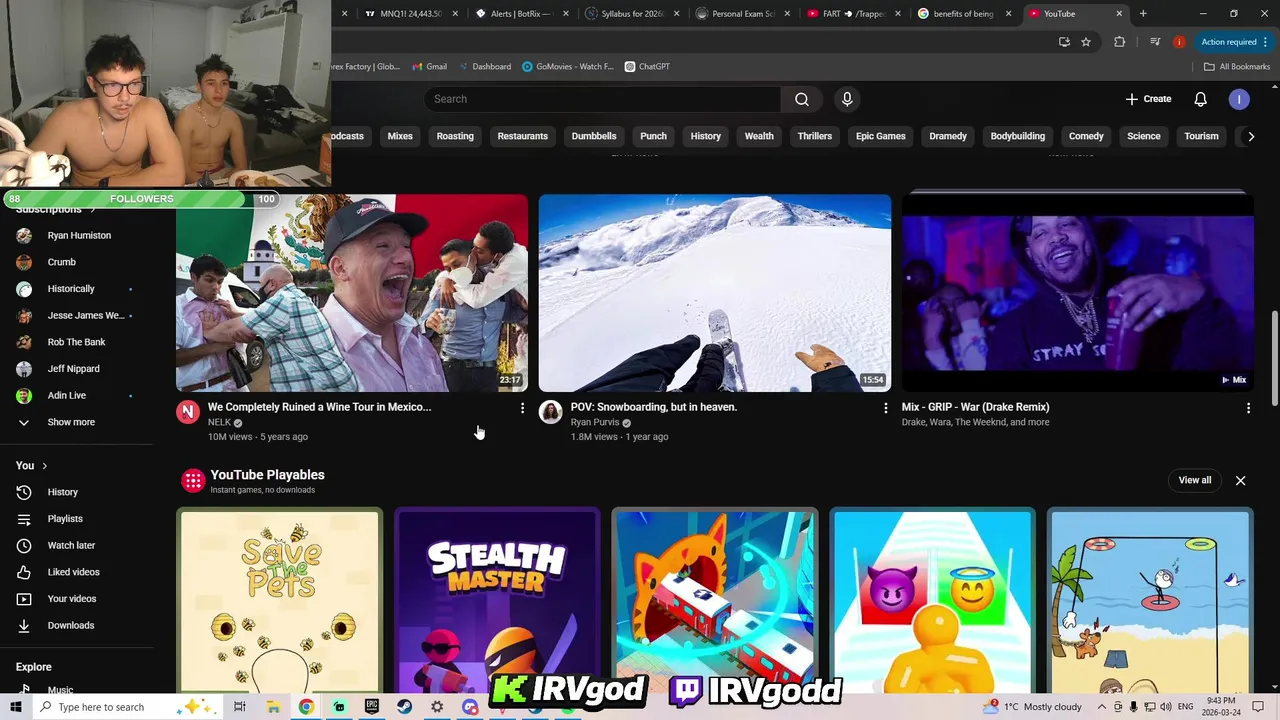The image size is (1280, 720).
Task: Click the page vertical scrollbar thumb
Action: pos(1274,358)
